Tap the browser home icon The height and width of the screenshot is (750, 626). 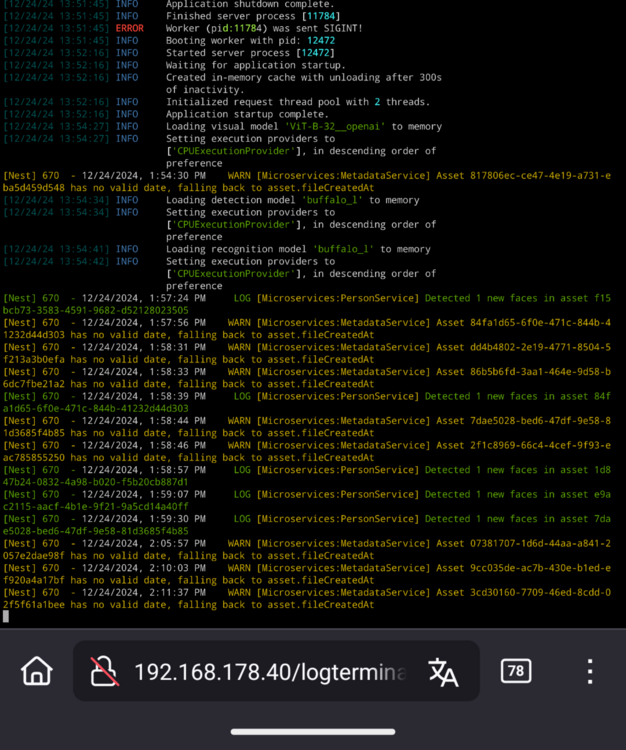coord(37,671)
